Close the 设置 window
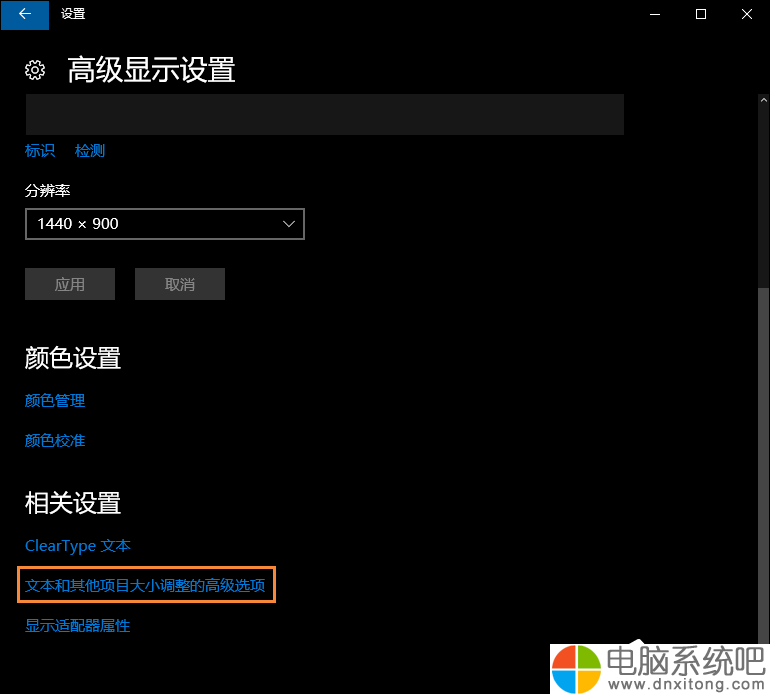Screen dimensions: 770x694 tap(747, 14)
